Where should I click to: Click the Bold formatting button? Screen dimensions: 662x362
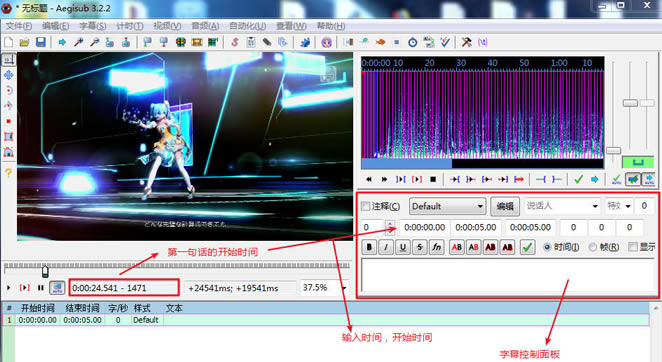click(369, 247)
